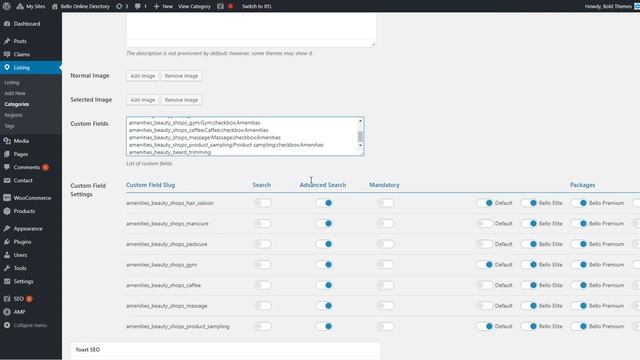640x360 pixels.
Task: Toggle Default package for gym field
Action: [x=485, y=264]
